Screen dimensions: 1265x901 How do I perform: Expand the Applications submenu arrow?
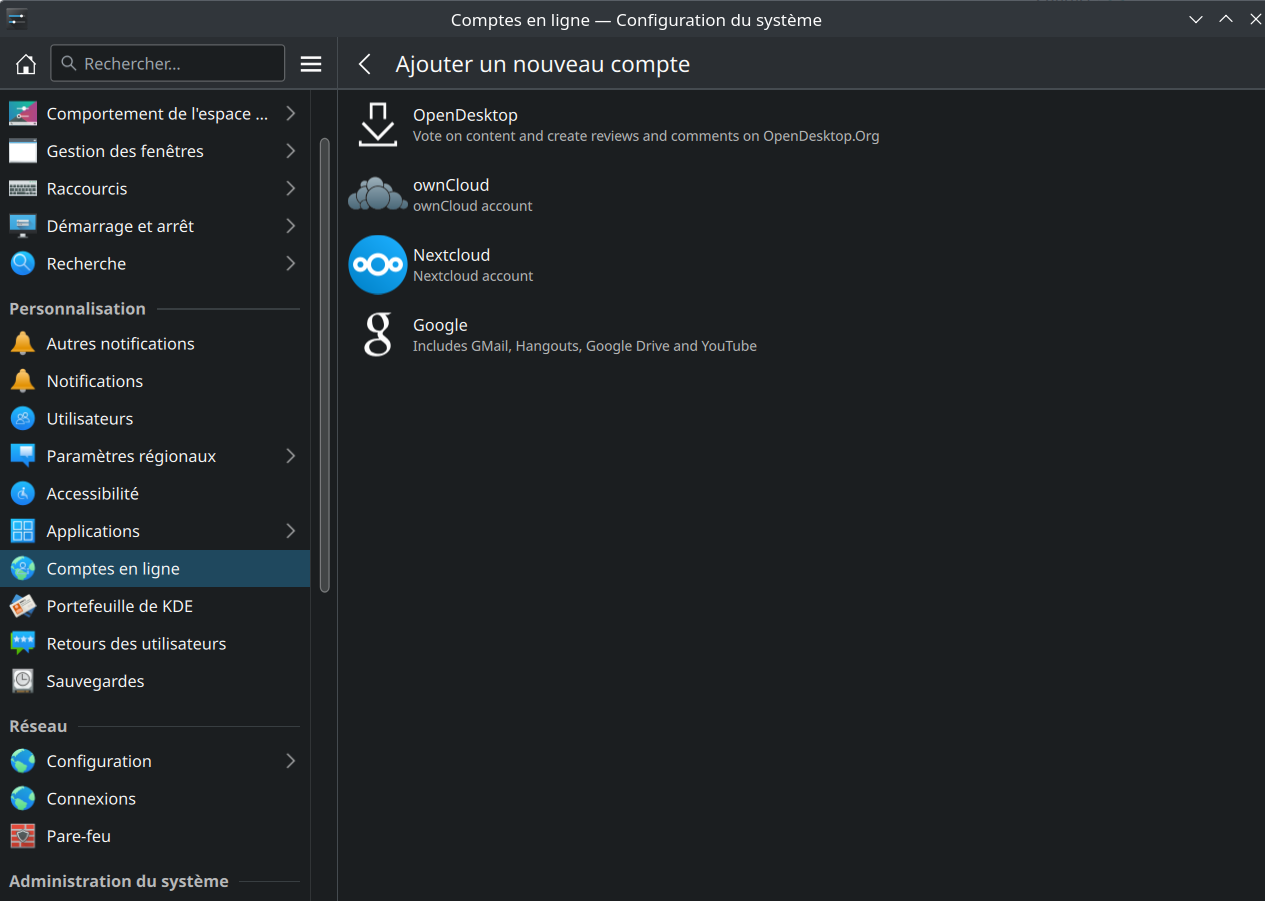coord(290,531)
